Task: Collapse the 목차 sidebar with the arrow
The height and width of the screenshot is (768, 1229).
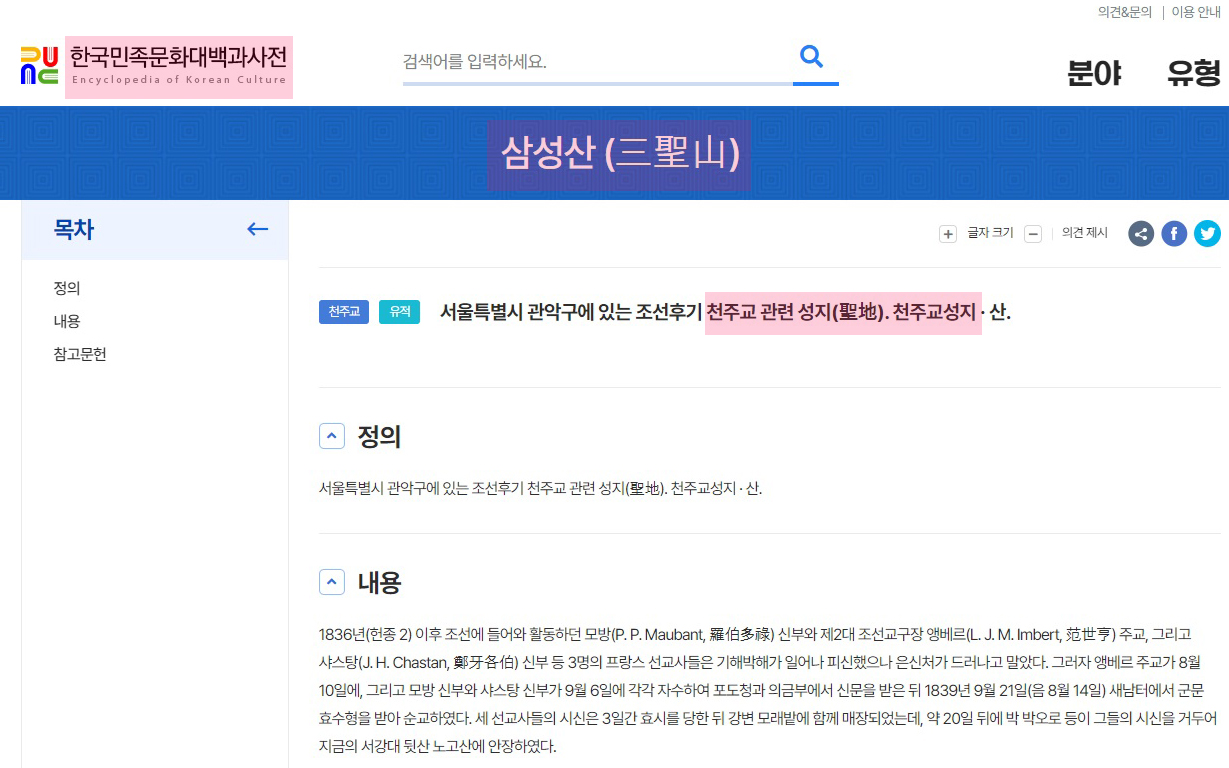Action: [258, 229]
